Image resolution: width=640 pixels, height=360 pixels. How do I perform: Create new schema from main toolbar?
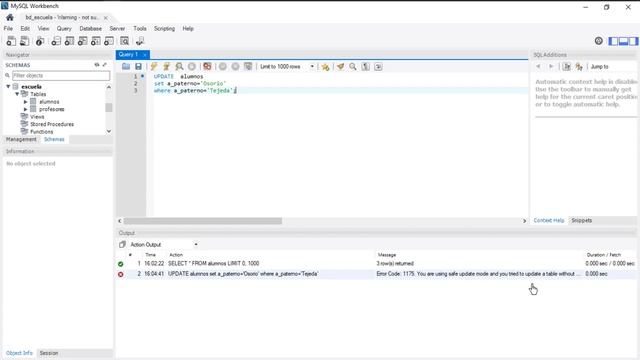56,41
